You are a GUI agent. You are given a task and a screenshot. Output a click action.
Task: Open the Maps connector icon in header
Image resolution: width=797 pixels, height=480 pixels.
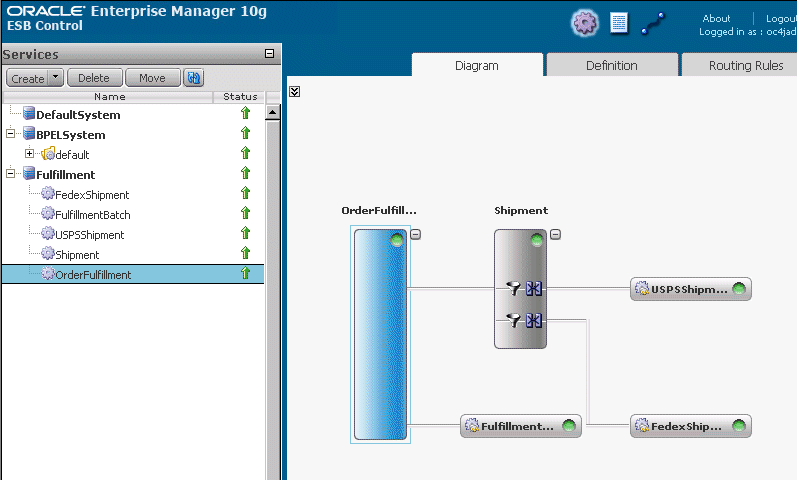point(653,24)
